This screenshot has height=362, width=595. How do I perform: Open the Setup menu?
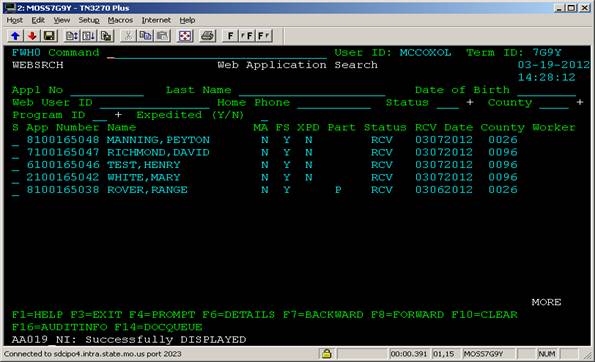coord(89,20)
